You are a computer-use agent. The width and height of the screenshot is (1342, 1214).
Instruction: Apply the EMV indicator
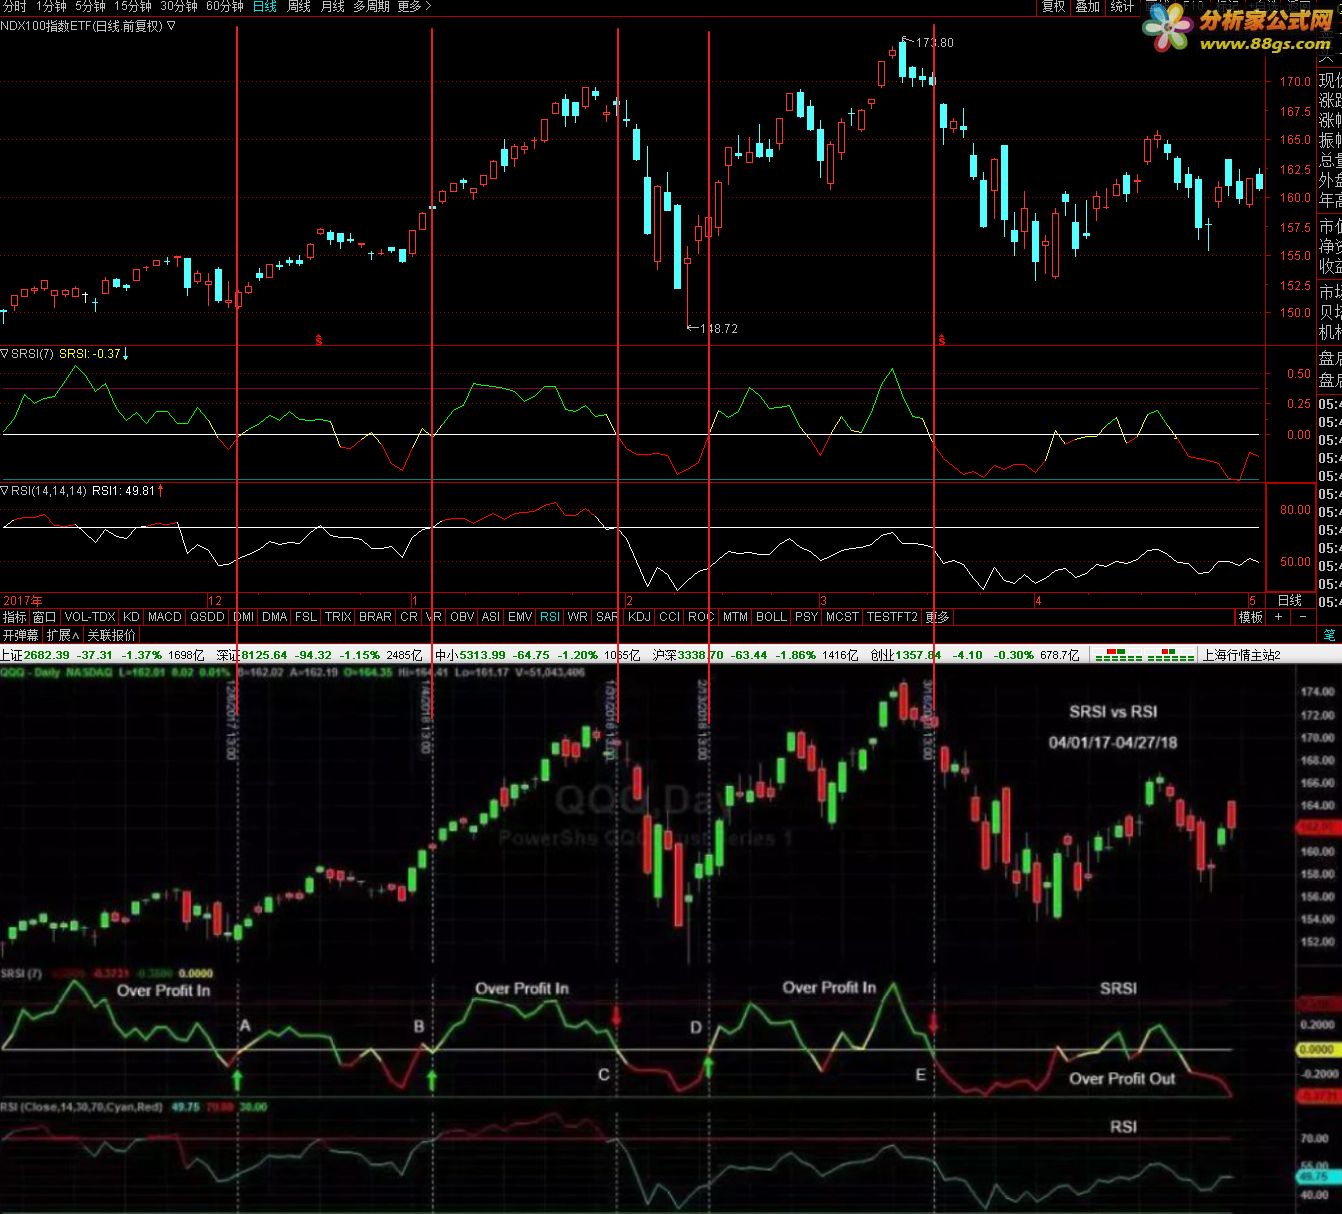click(x=520, y=617)
